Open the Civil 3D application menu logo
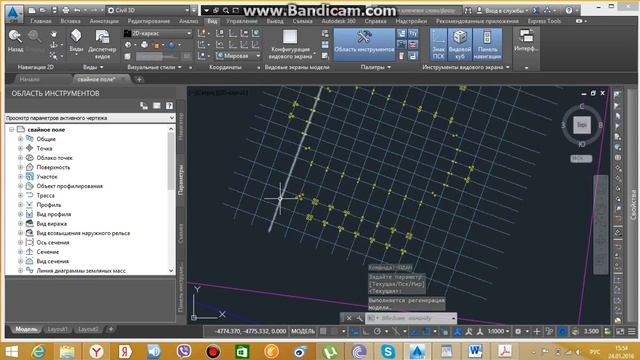The image size is (640, 360). tap(14, 13)
